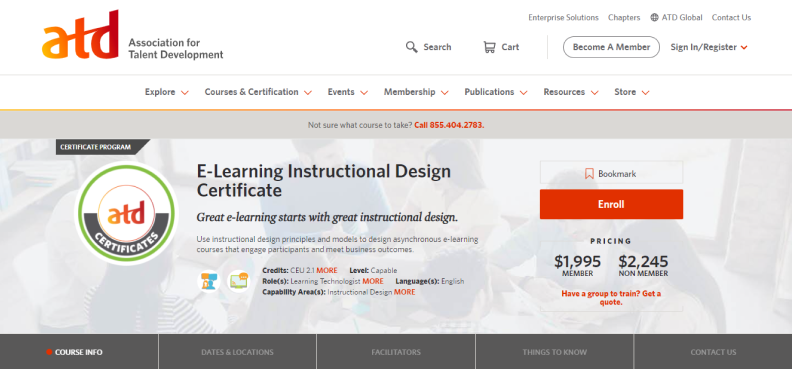Click the $1,995 member price
The height and width of the screenshot is (369, 792).
click(x=577, y=261)
